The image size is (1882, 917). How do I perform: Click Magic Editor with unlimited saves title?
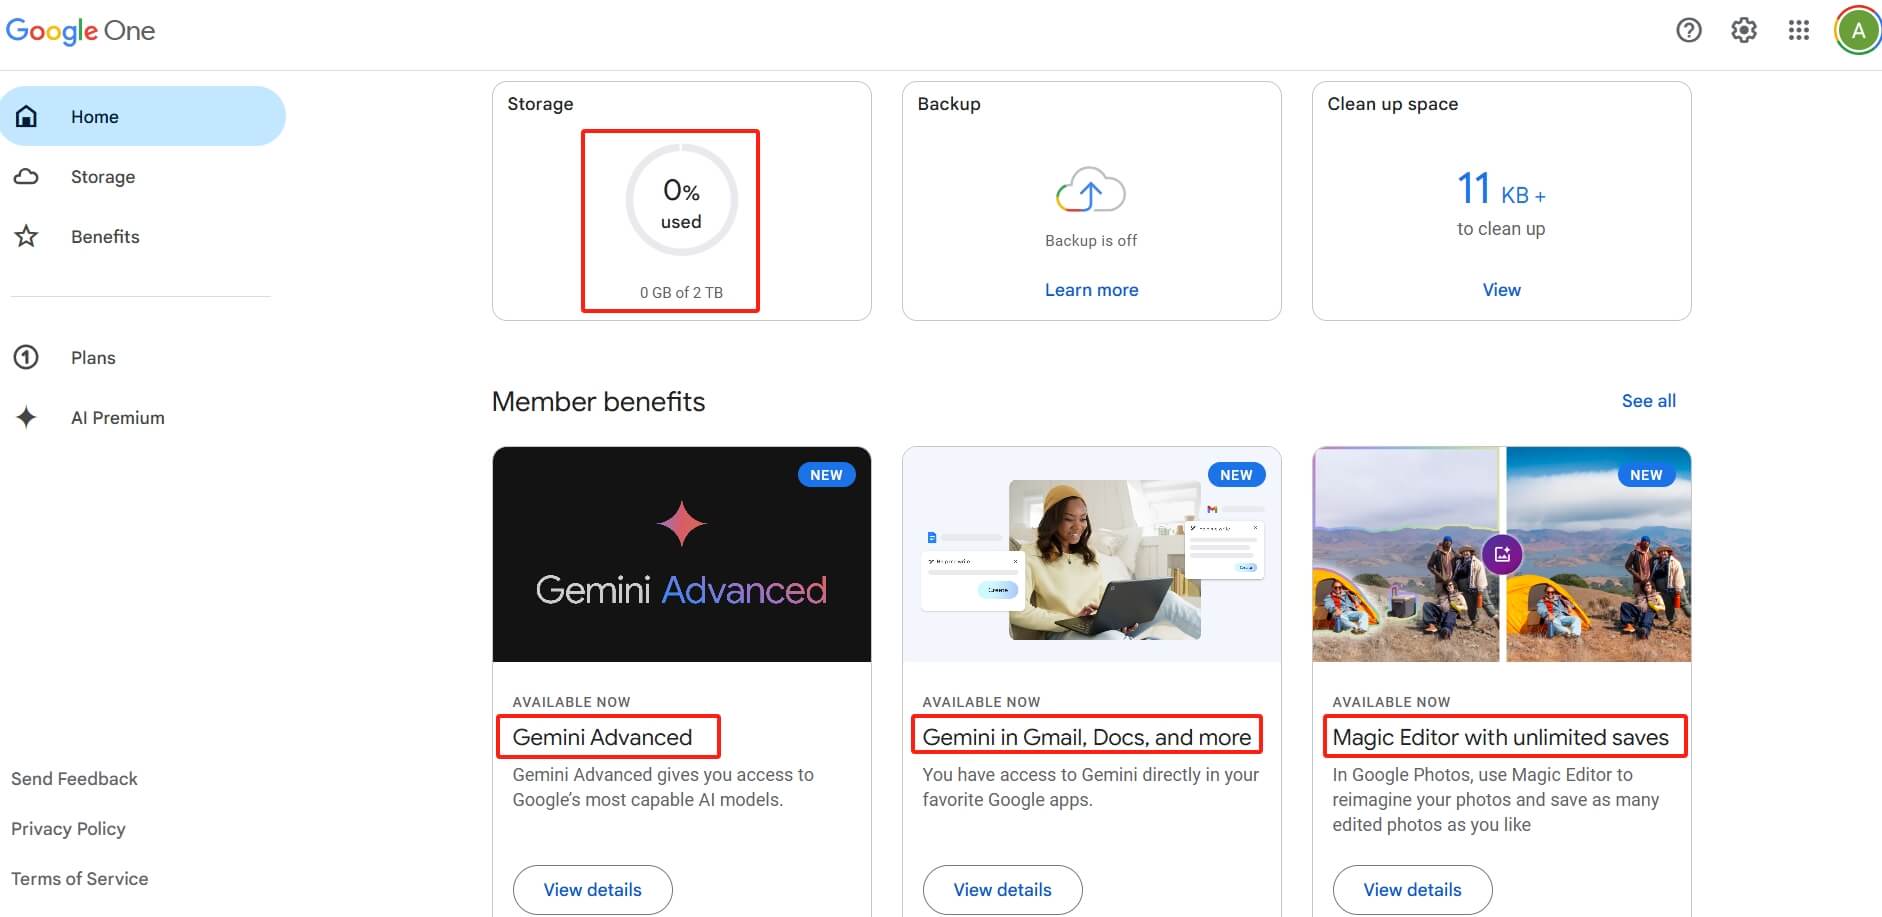[x=1500, y=737]
